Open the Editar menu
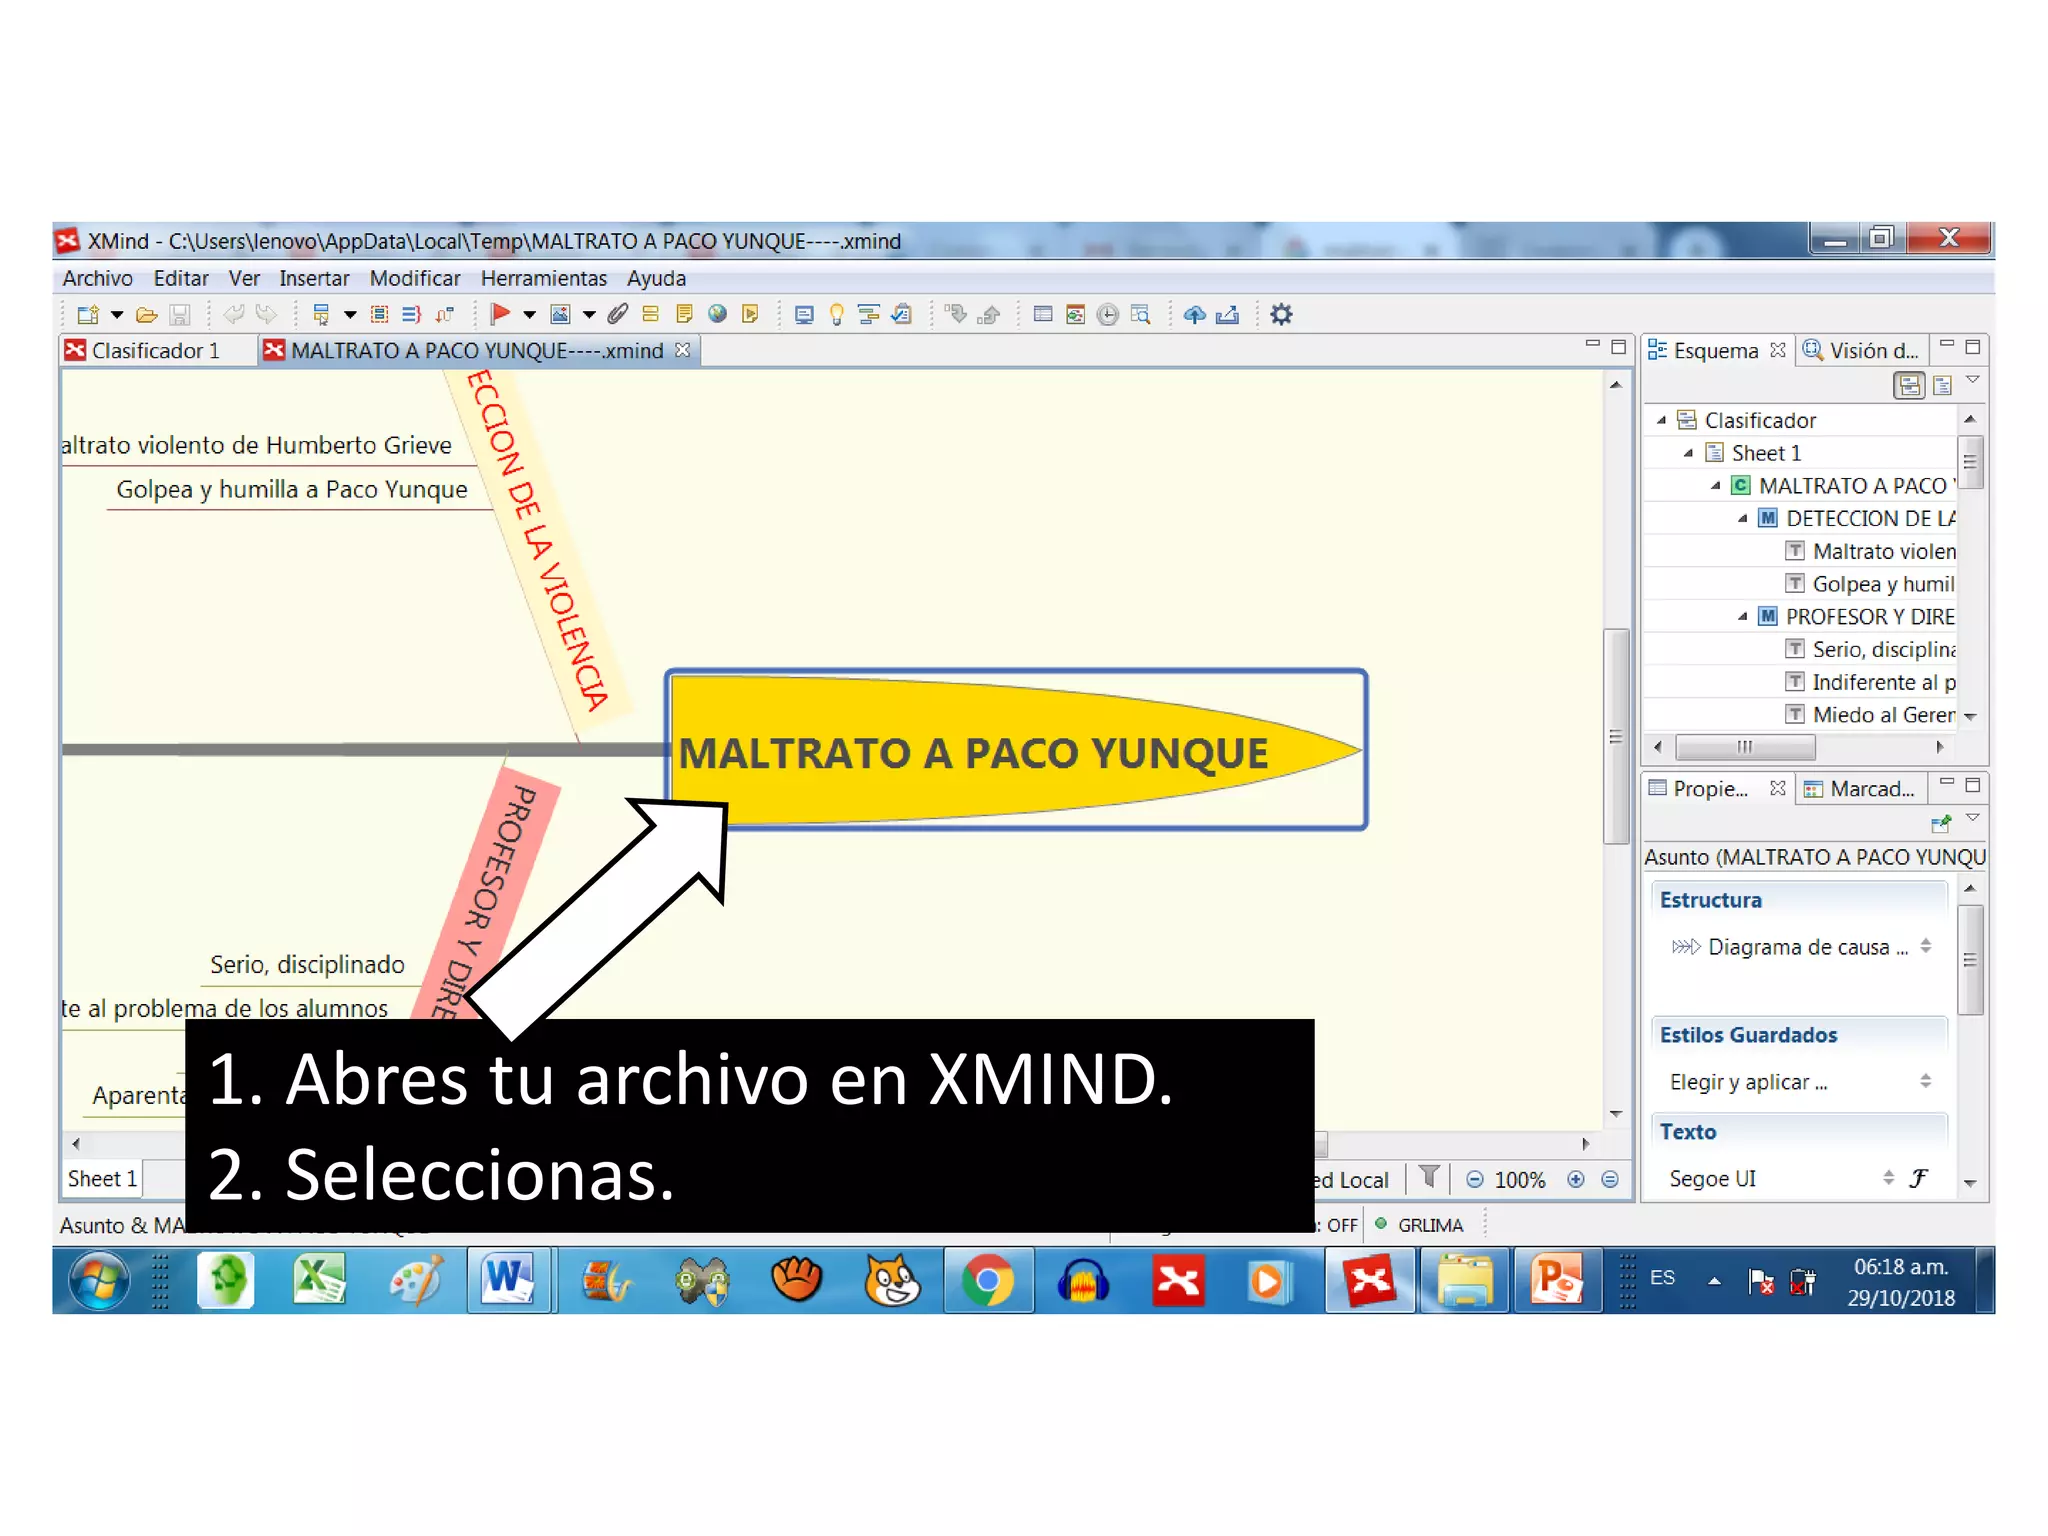 (x=181, y=278)
